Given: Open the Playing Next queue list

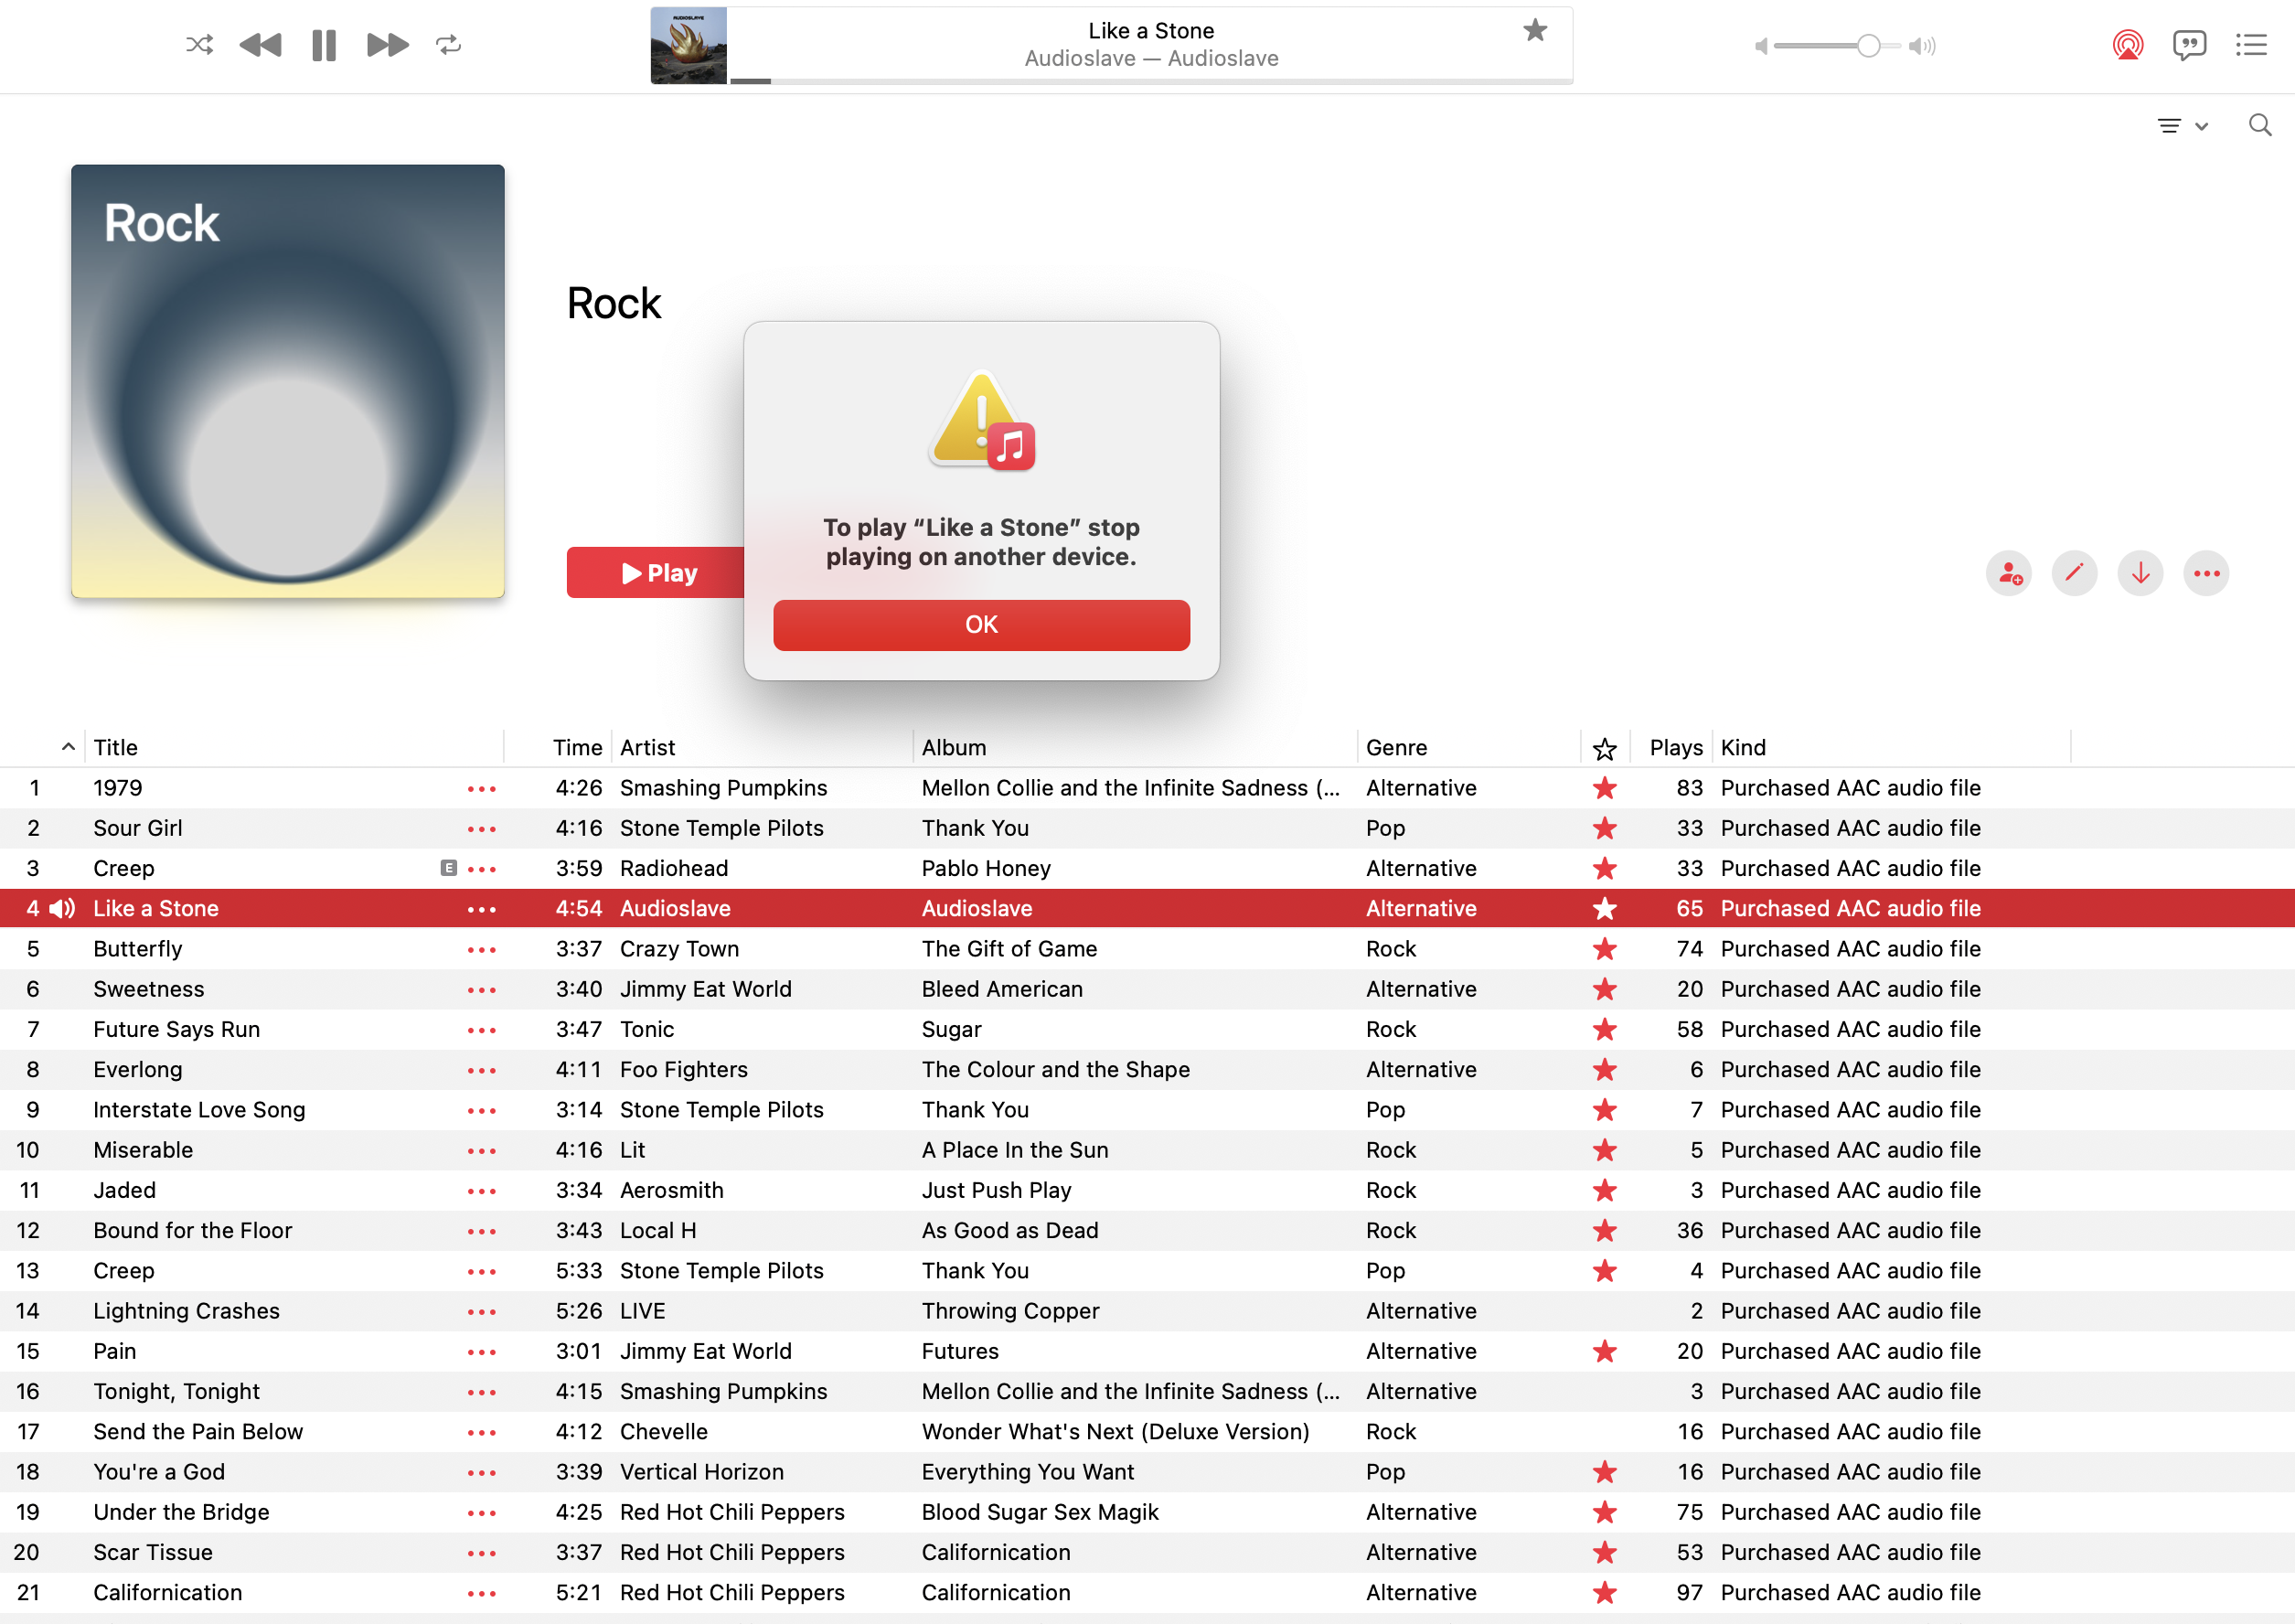Looking at the screenshot, I should pyautogui.click(x=2251, y=45).
